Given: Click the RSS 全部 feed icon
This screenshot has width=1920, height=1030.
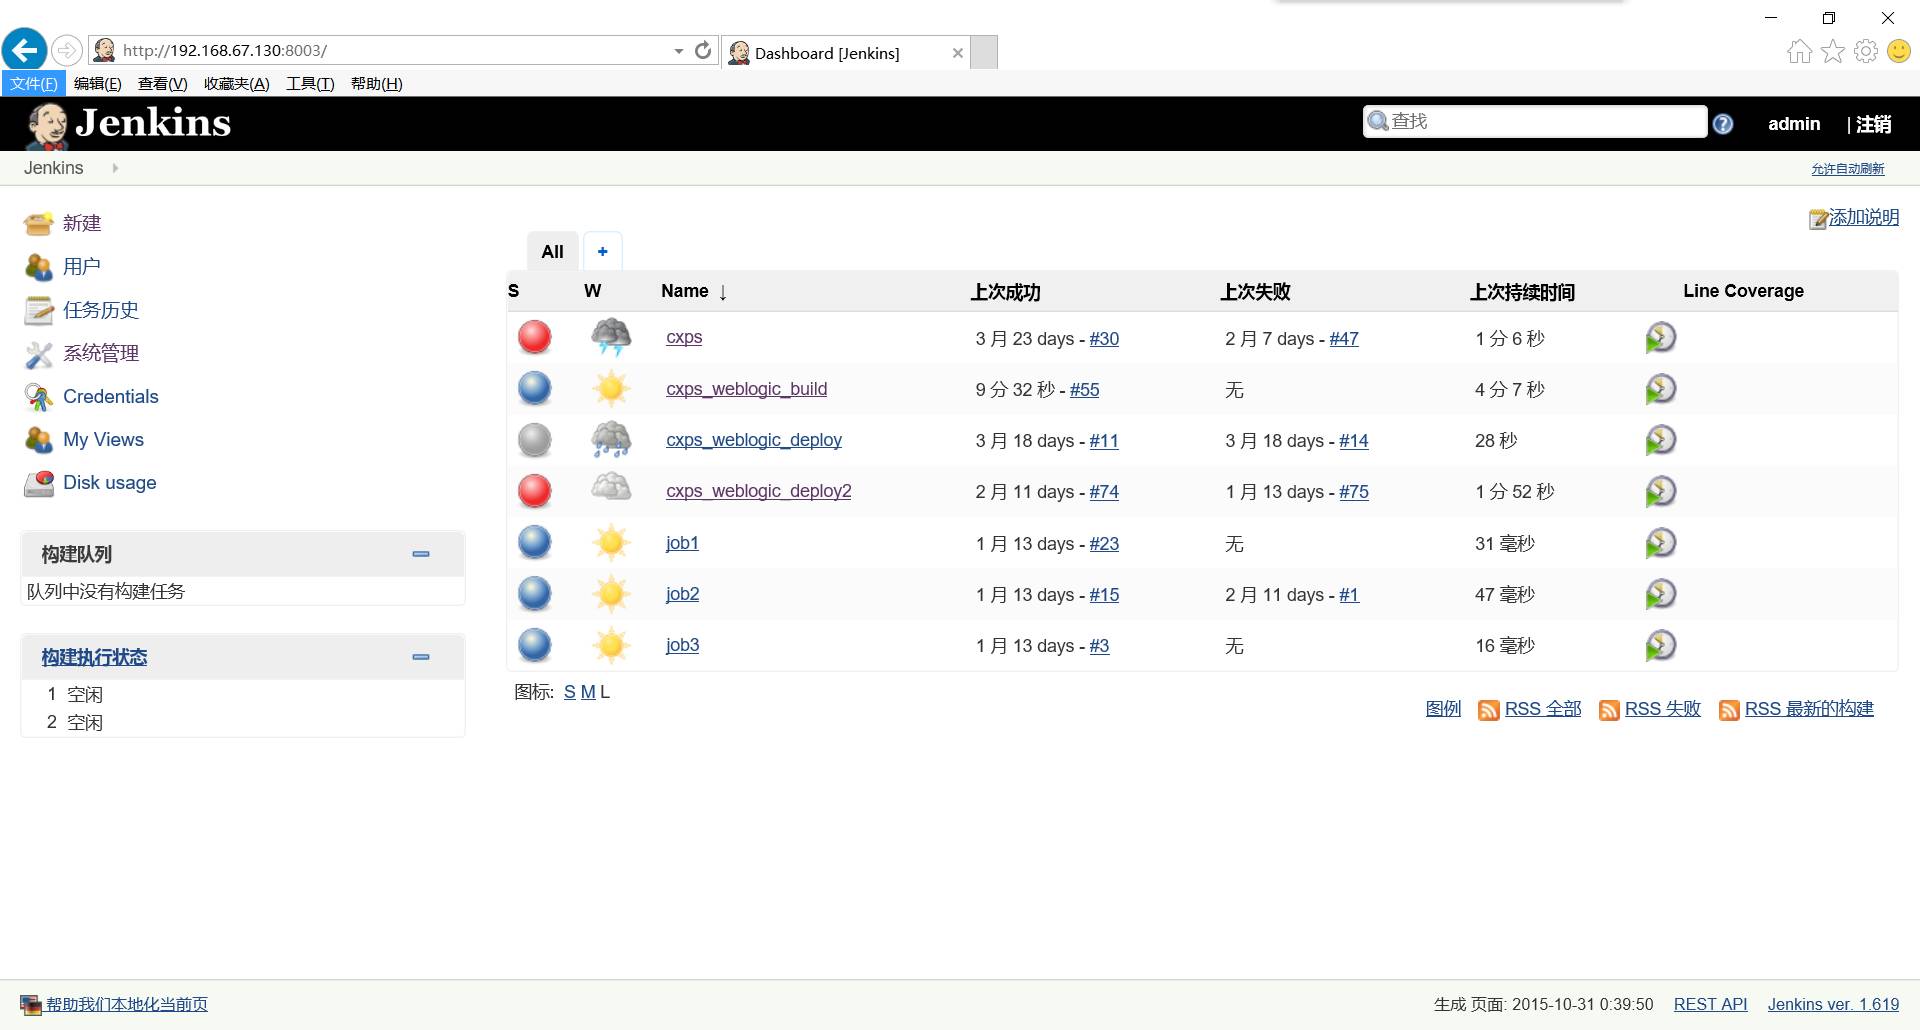Looking at the screenshot, I should [1489, 710].
